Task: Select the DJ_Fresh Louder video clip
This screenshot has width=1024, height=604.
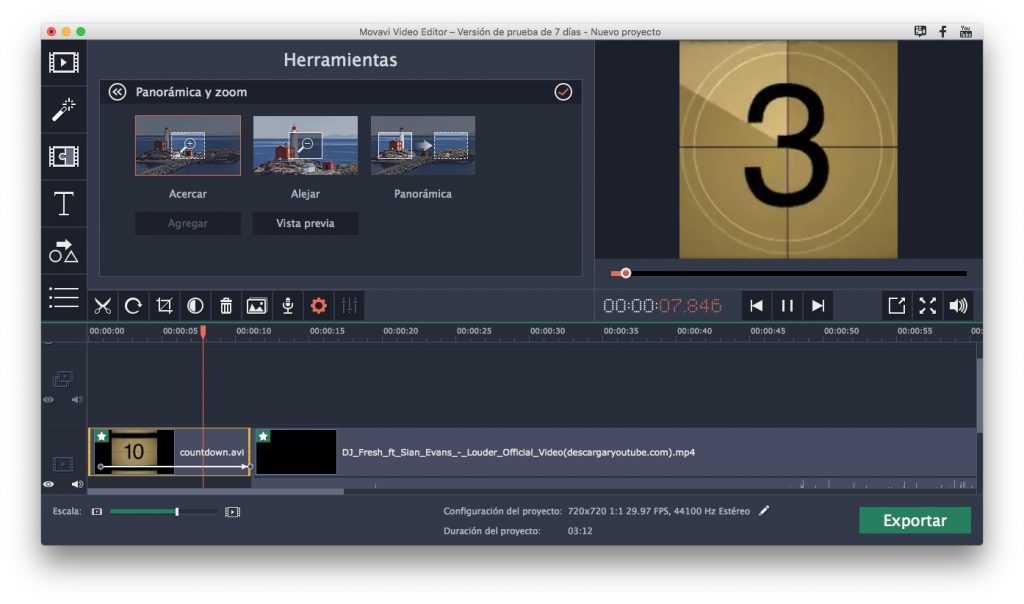Action: coord(615,452)
